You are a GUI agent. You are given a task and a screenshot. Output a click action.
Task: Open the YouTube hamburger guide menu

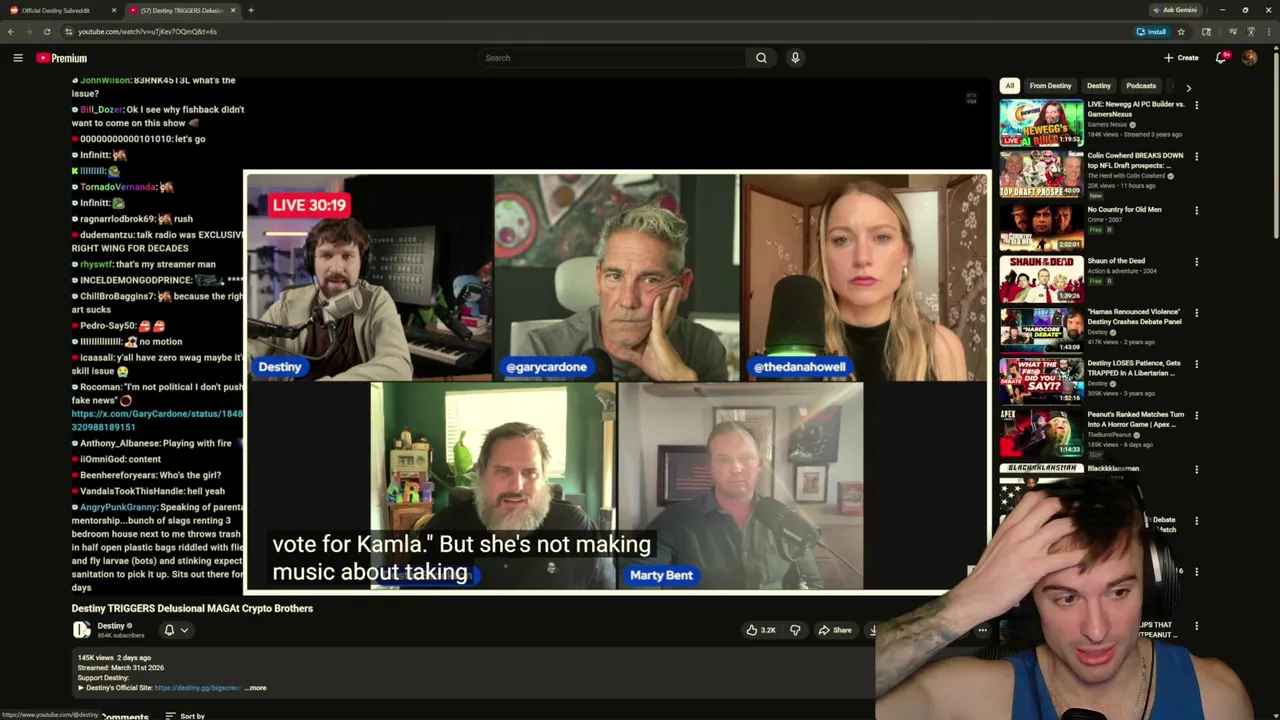point(18,58)
